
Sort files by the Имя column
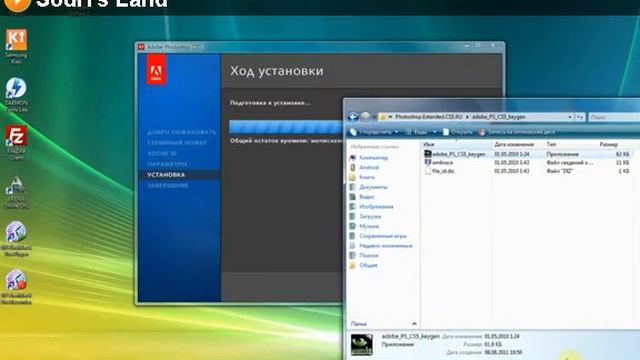[x=457, y=144]
